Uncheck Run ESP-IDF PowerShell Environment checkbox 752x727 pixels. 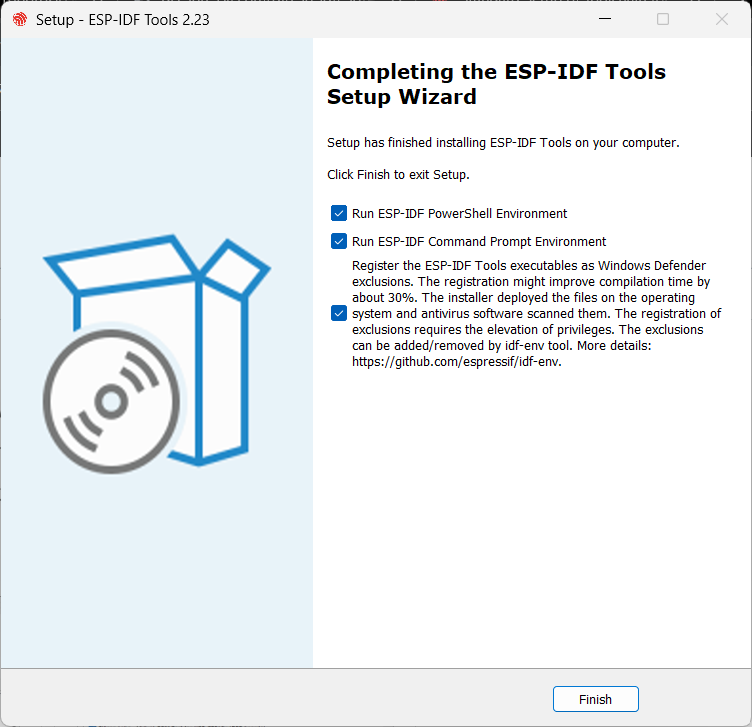339,213
